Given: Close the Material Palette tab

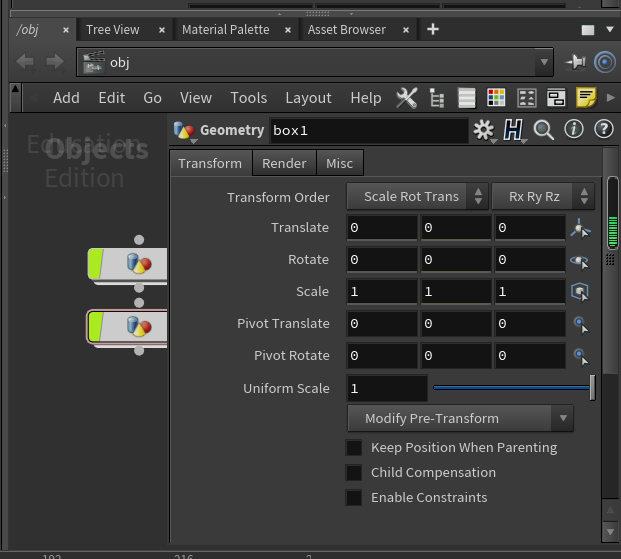Looking at the screenshot, I should click(288, 30).
